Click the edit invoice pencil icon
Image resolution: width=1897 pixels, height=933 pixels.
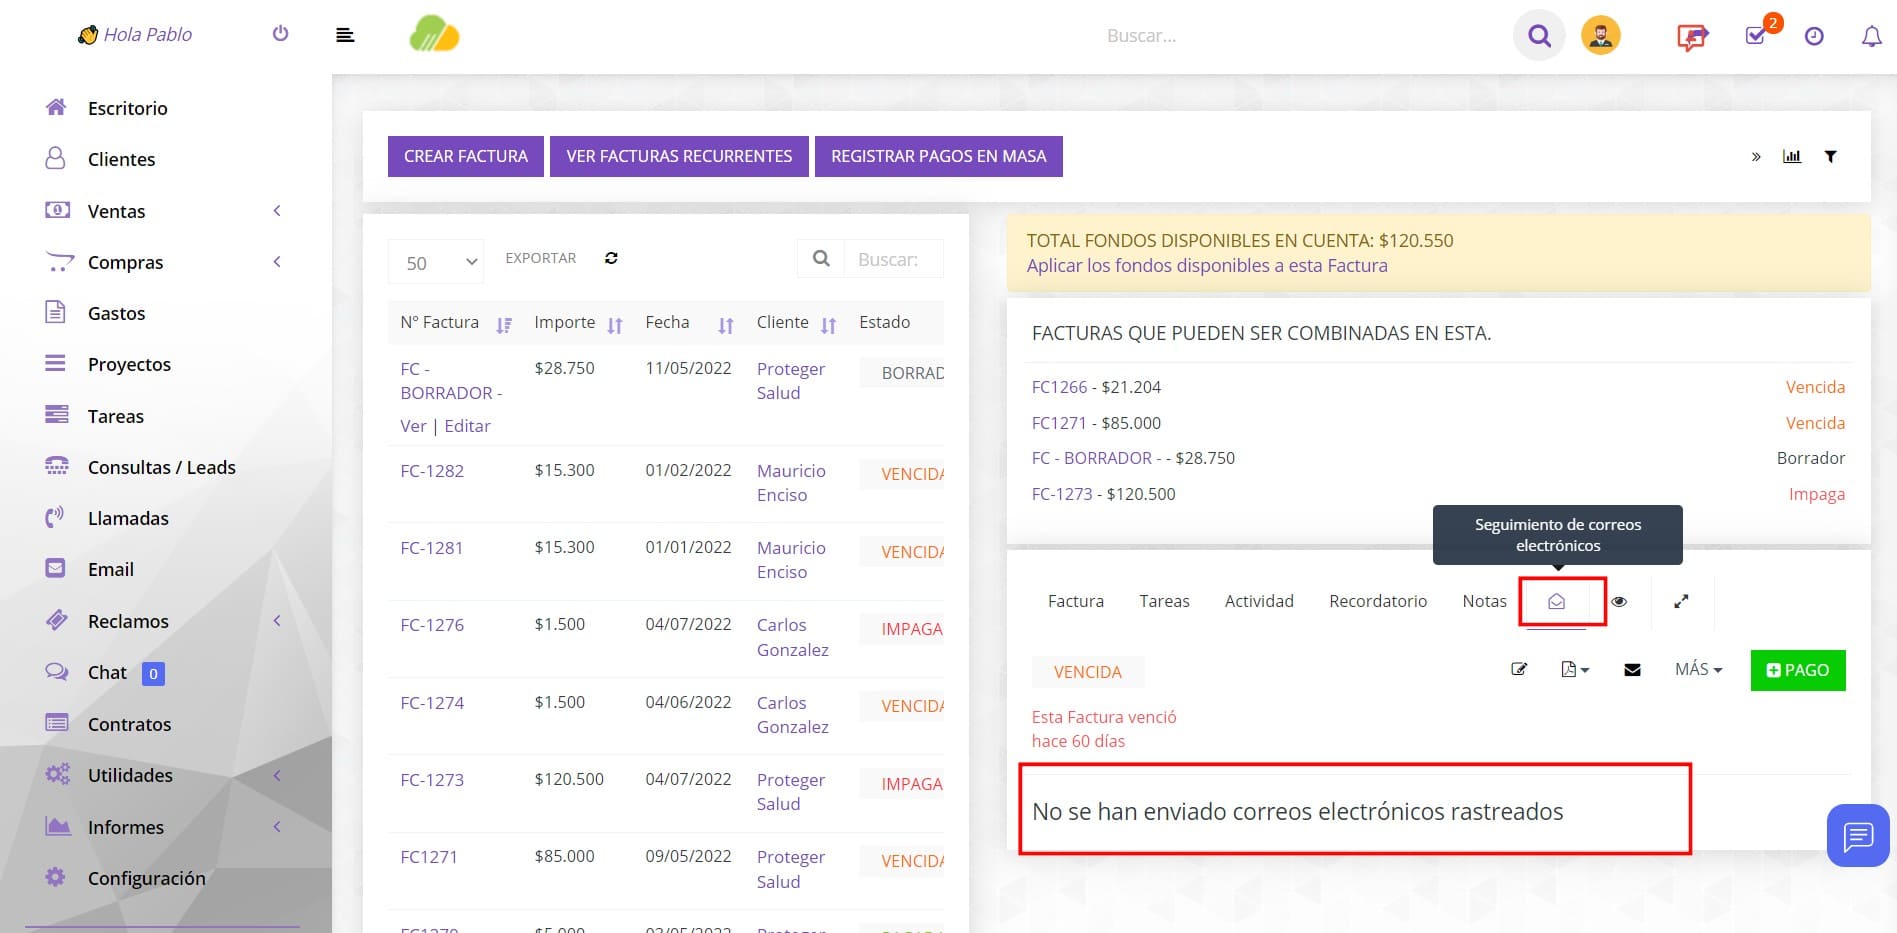coord(1518,670)
